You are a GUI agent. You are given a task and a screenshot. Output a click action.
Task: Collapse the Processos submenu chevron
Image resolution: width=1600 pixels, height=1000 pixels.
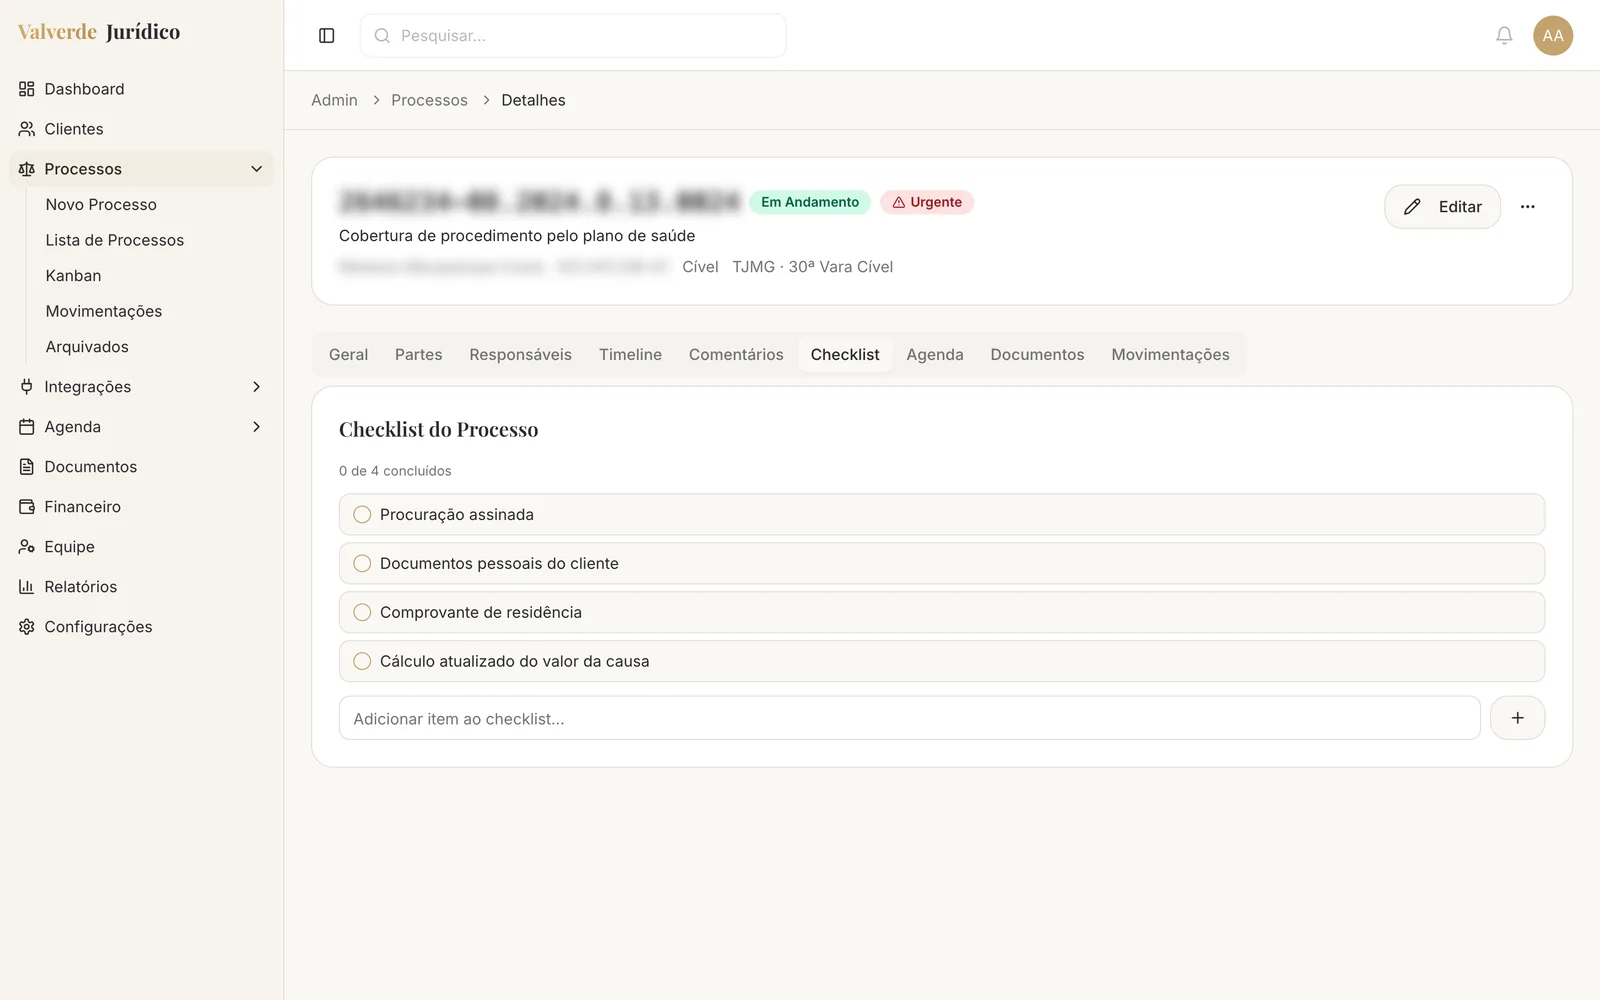point(256,169)
